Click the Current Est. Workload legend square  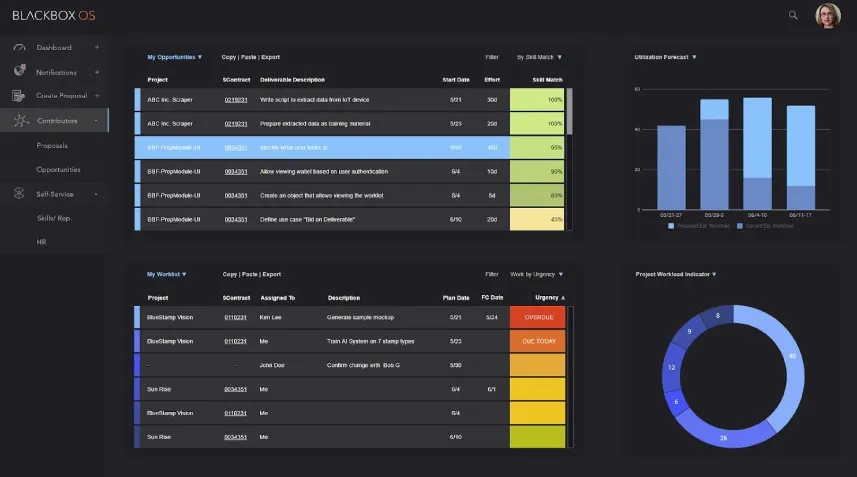pyautogui.click(x=739, y=226)
